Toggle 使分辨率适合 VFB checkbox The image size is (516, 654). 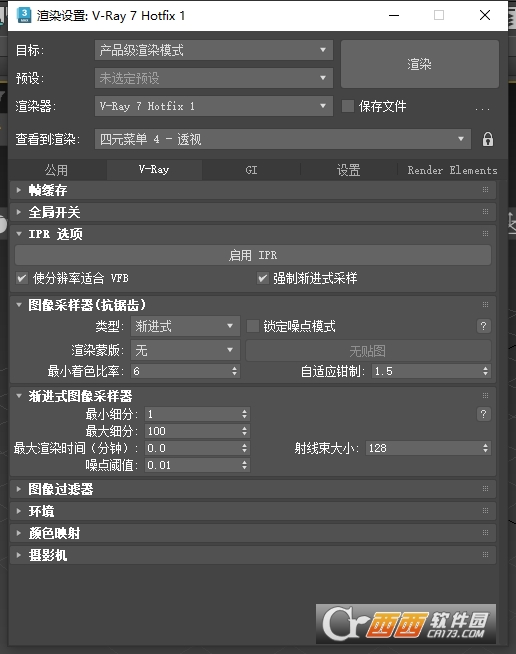coord(22,278)
